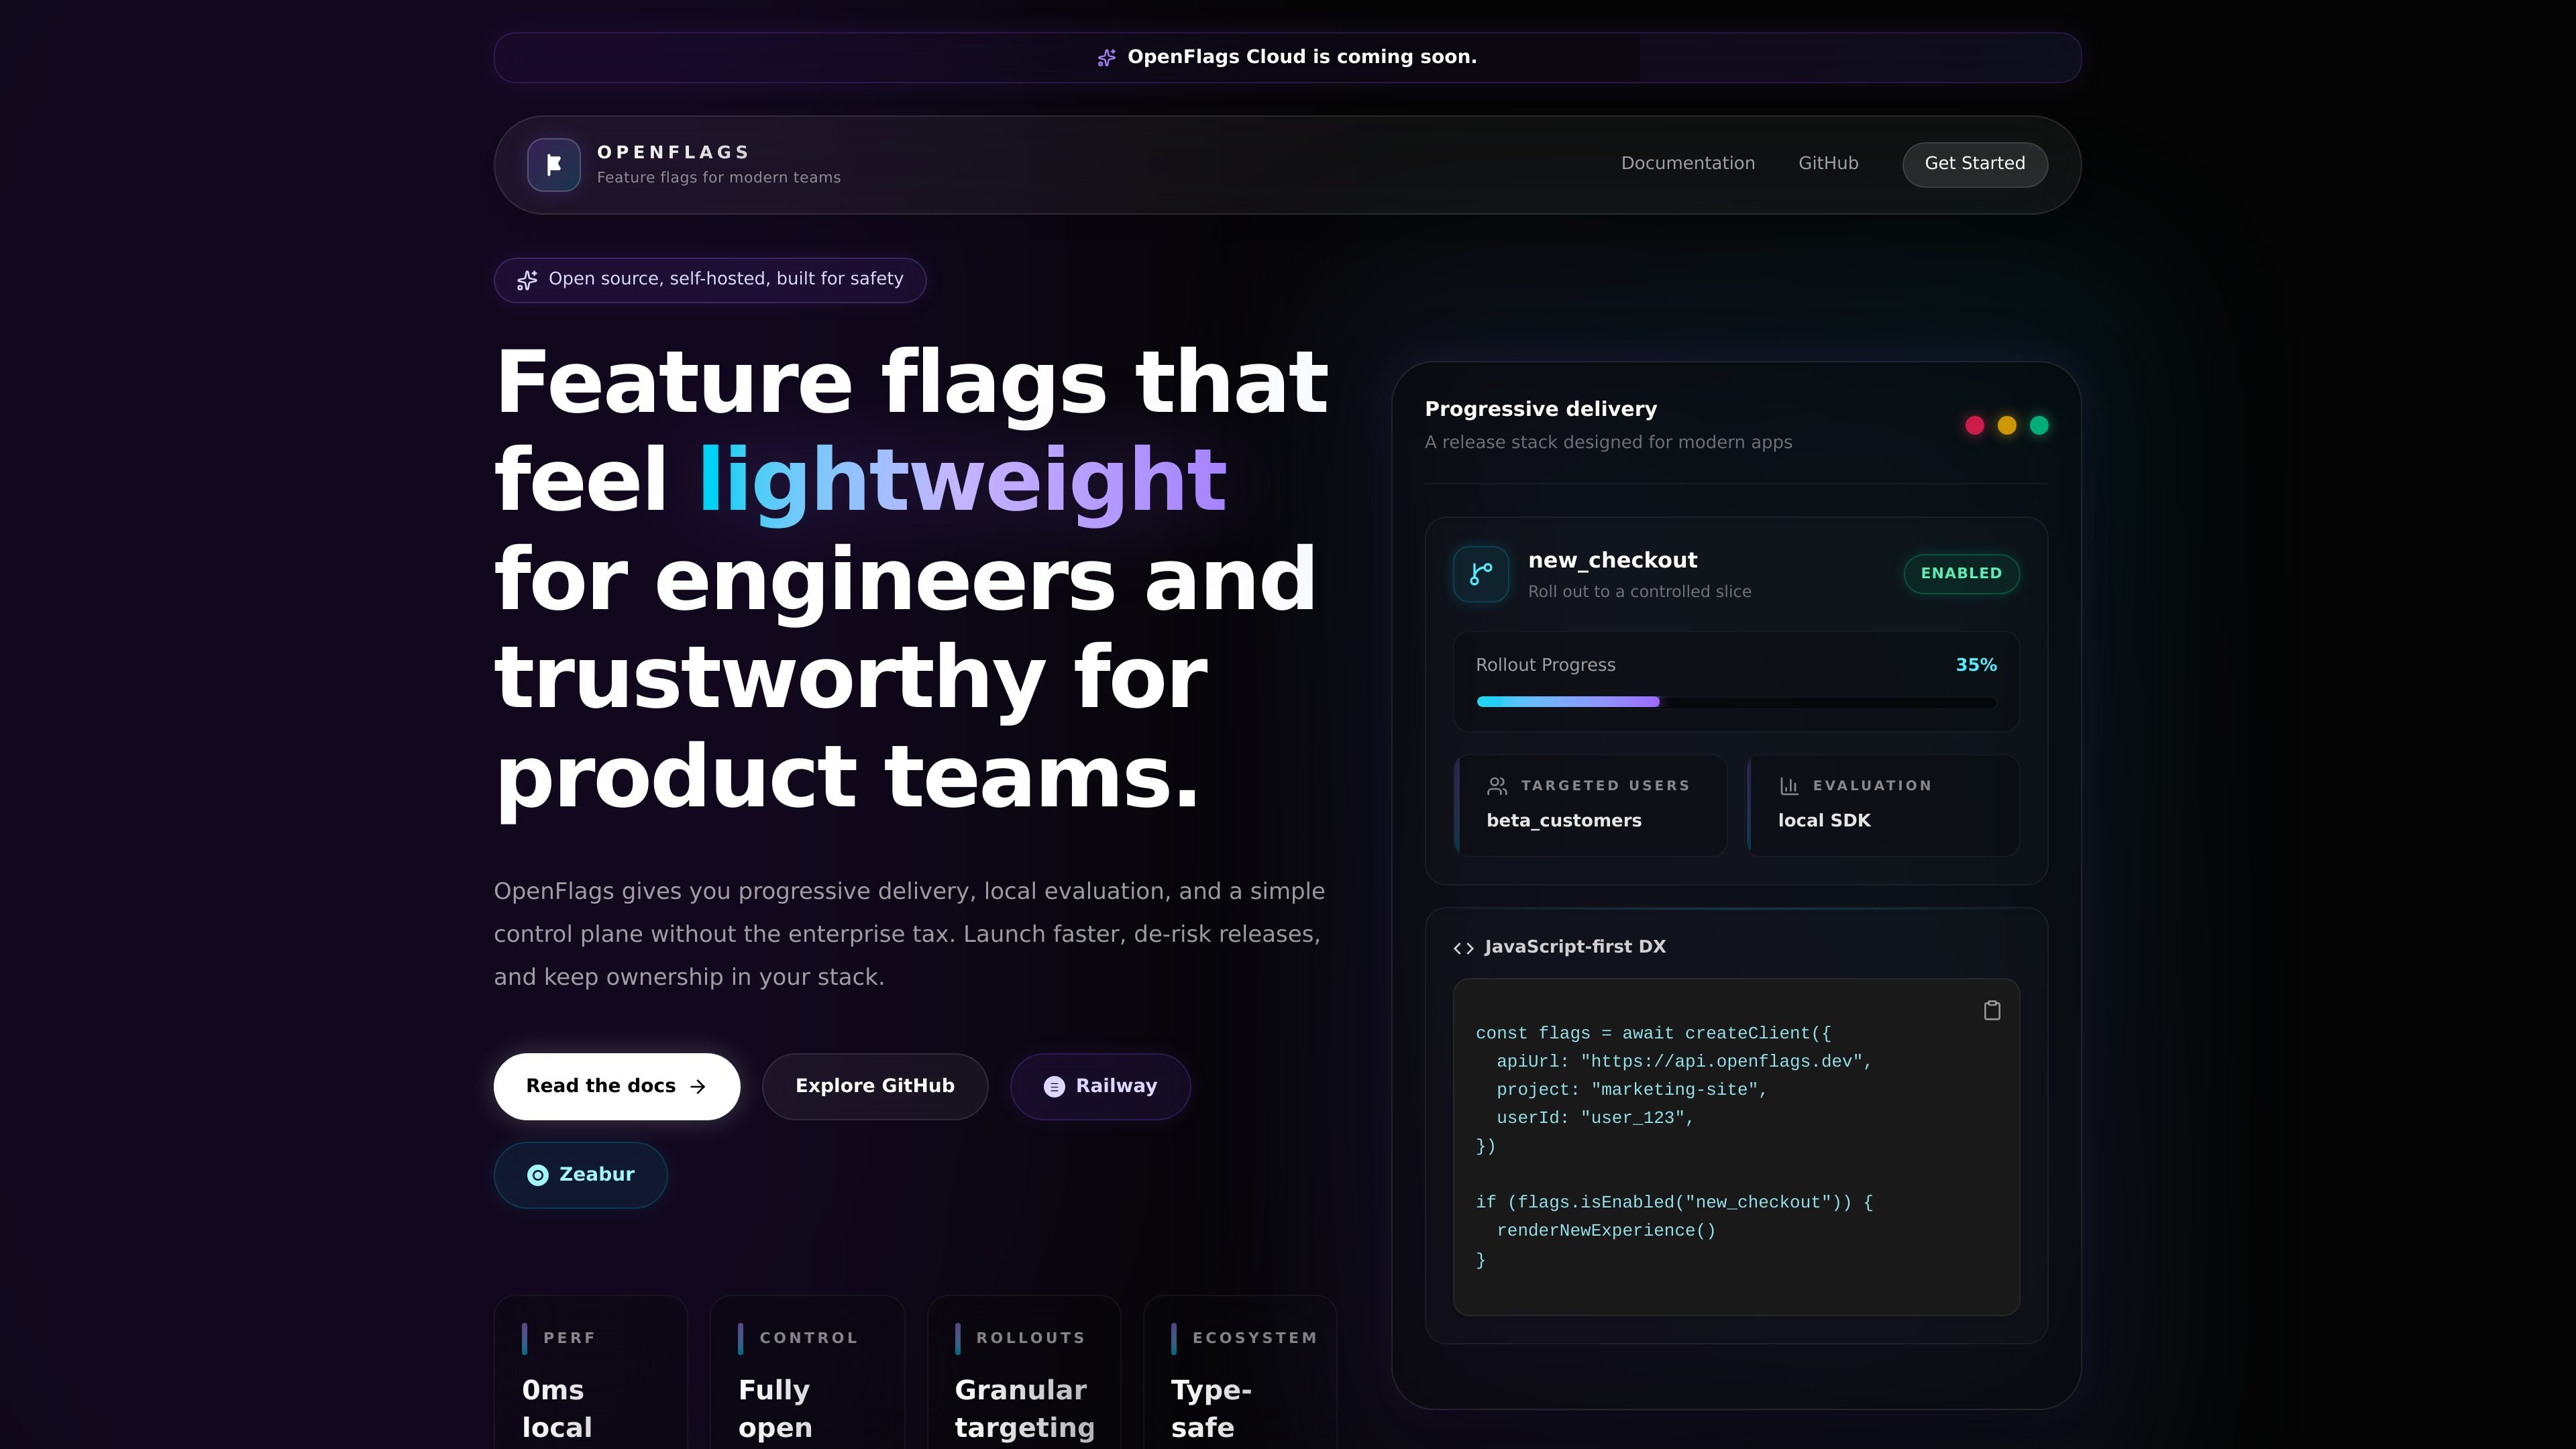Image resolution: width=2576 pixels, height=1449 pixels.
Task: Click the git branch icon beside new_checkout
Action: pos(1481,574)
